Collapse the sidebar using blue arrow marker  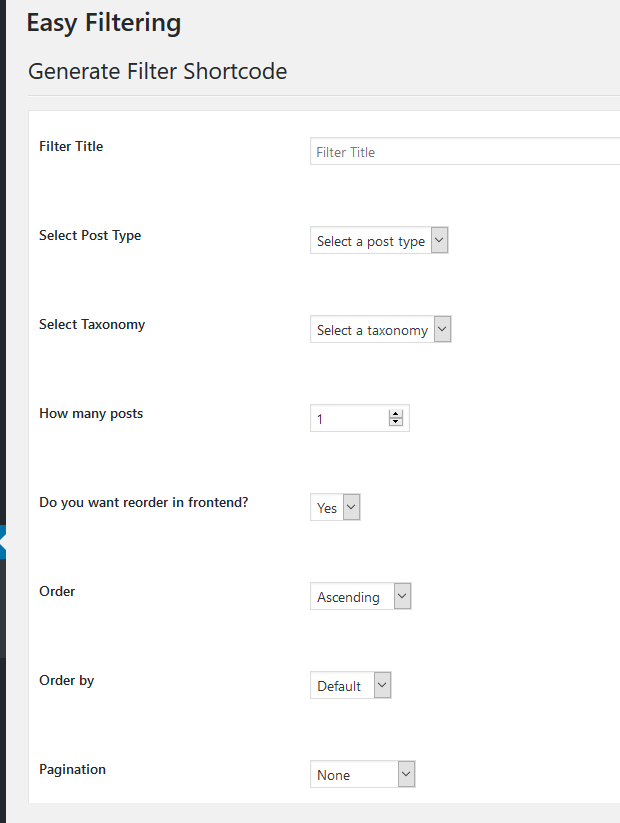pos(3,542)
